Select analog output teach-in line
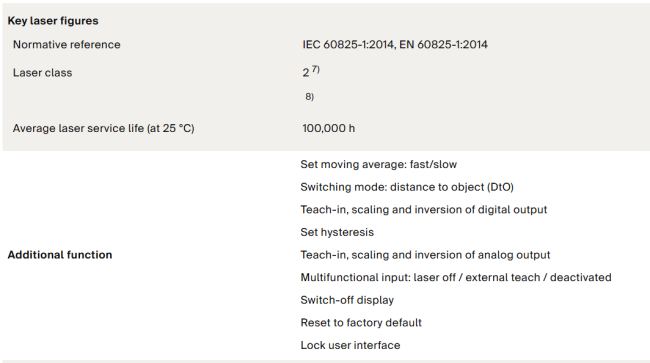This screenshot has width=650, height=363. click(425, 254)
